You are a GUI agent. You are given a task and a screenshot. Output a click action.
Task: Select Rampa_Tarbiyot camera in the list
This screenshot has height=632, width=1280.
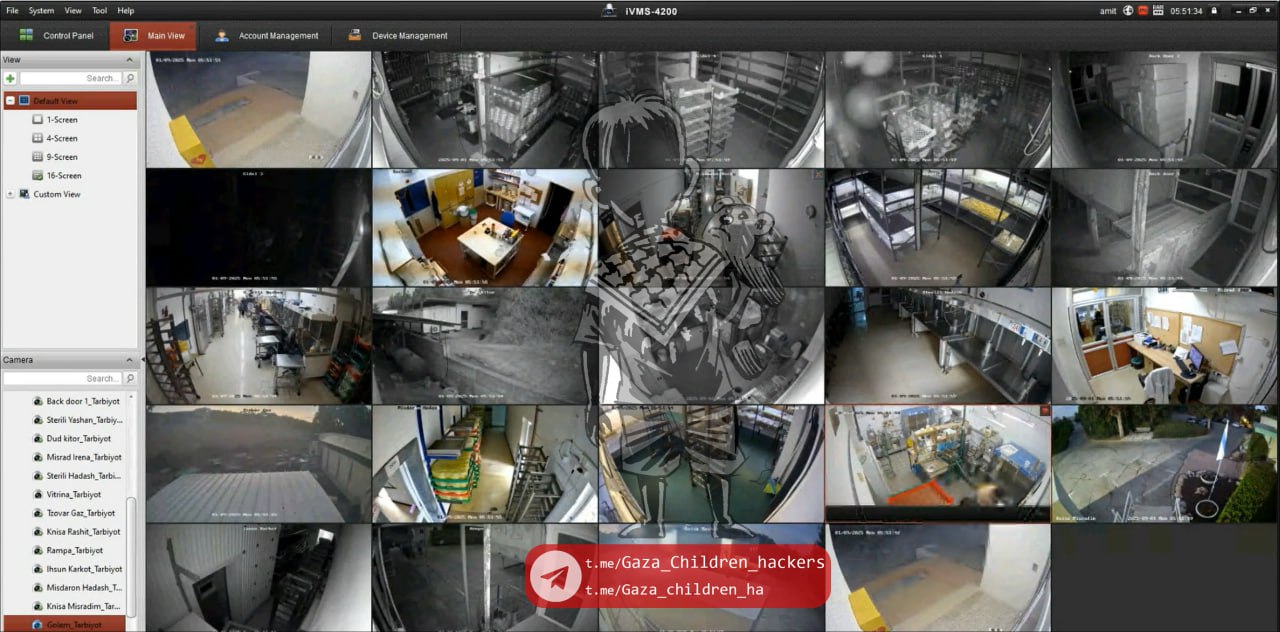(x=74, y=550)
